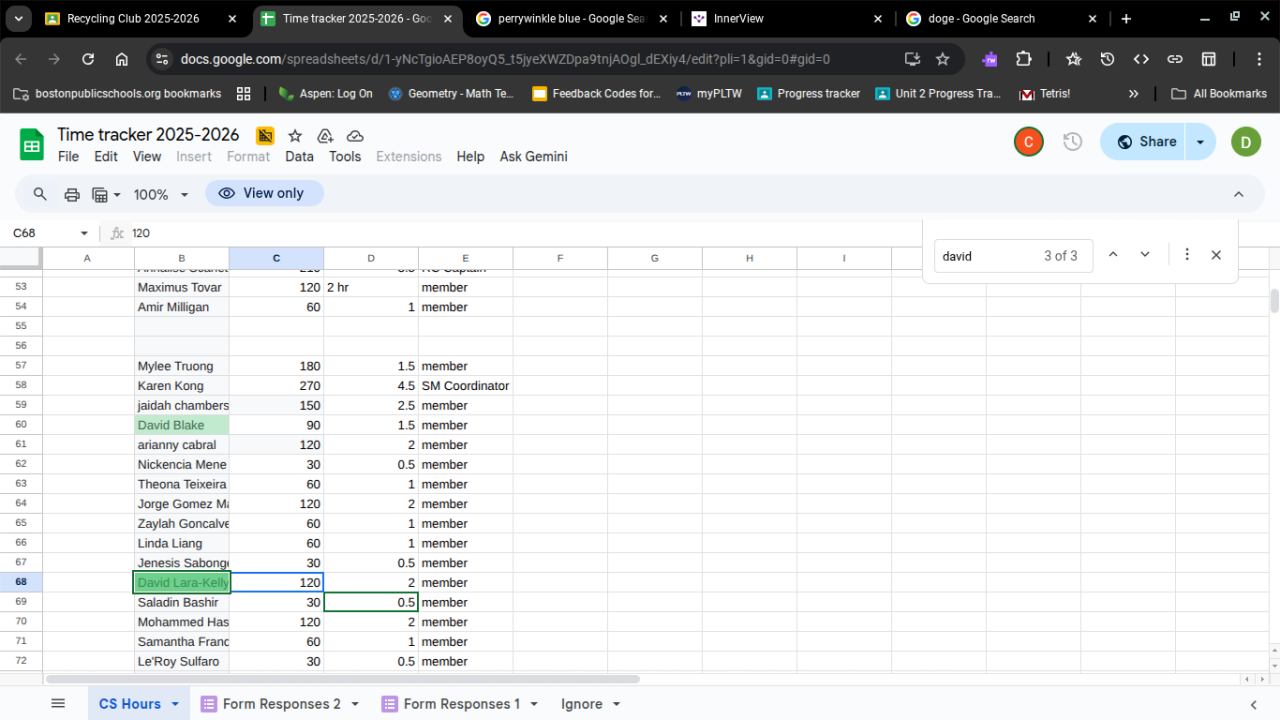Open the filter views dropdown
This screenshot has height=720, width=1280.
(106, 194)
